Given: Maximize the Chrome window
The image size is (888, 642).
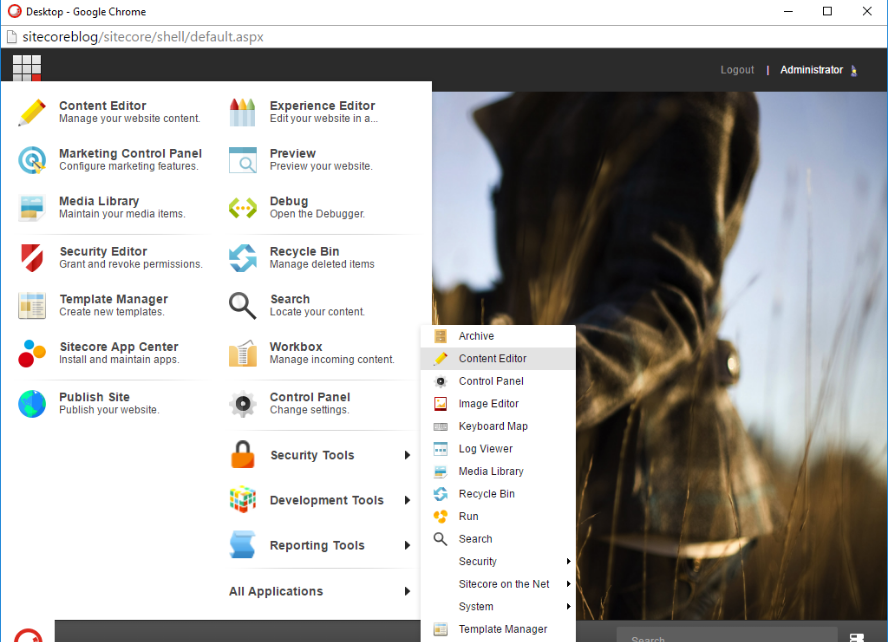Looking at the screenshot, I should pos(827,11).
